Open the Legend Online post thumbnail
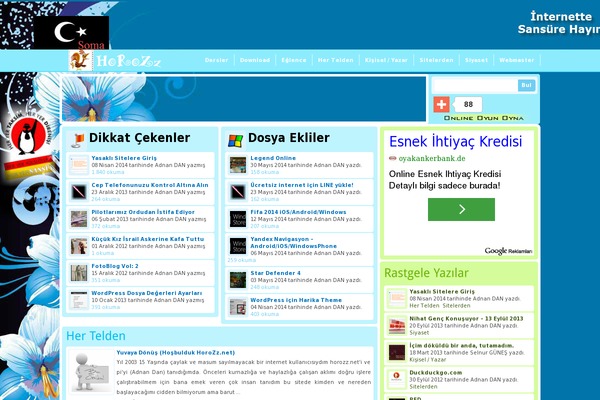Viewport: 600px width, 400px height. pos(237,164)
